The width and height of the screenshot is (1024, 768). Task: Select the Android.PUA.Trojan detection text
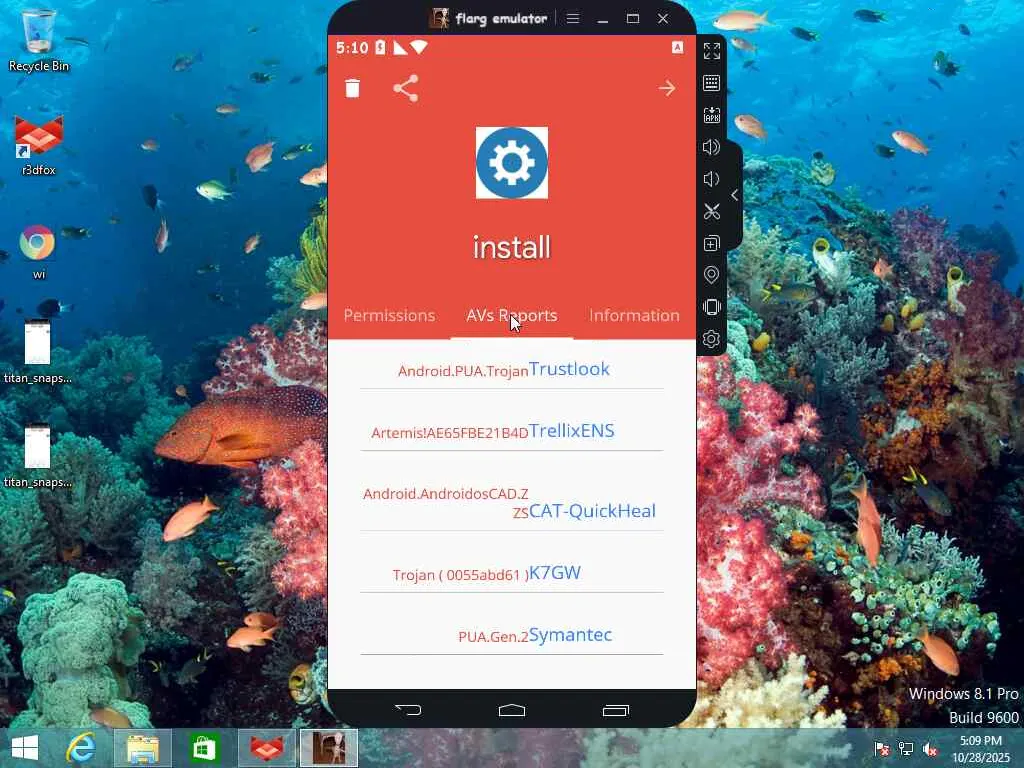[x=463, y=371]
